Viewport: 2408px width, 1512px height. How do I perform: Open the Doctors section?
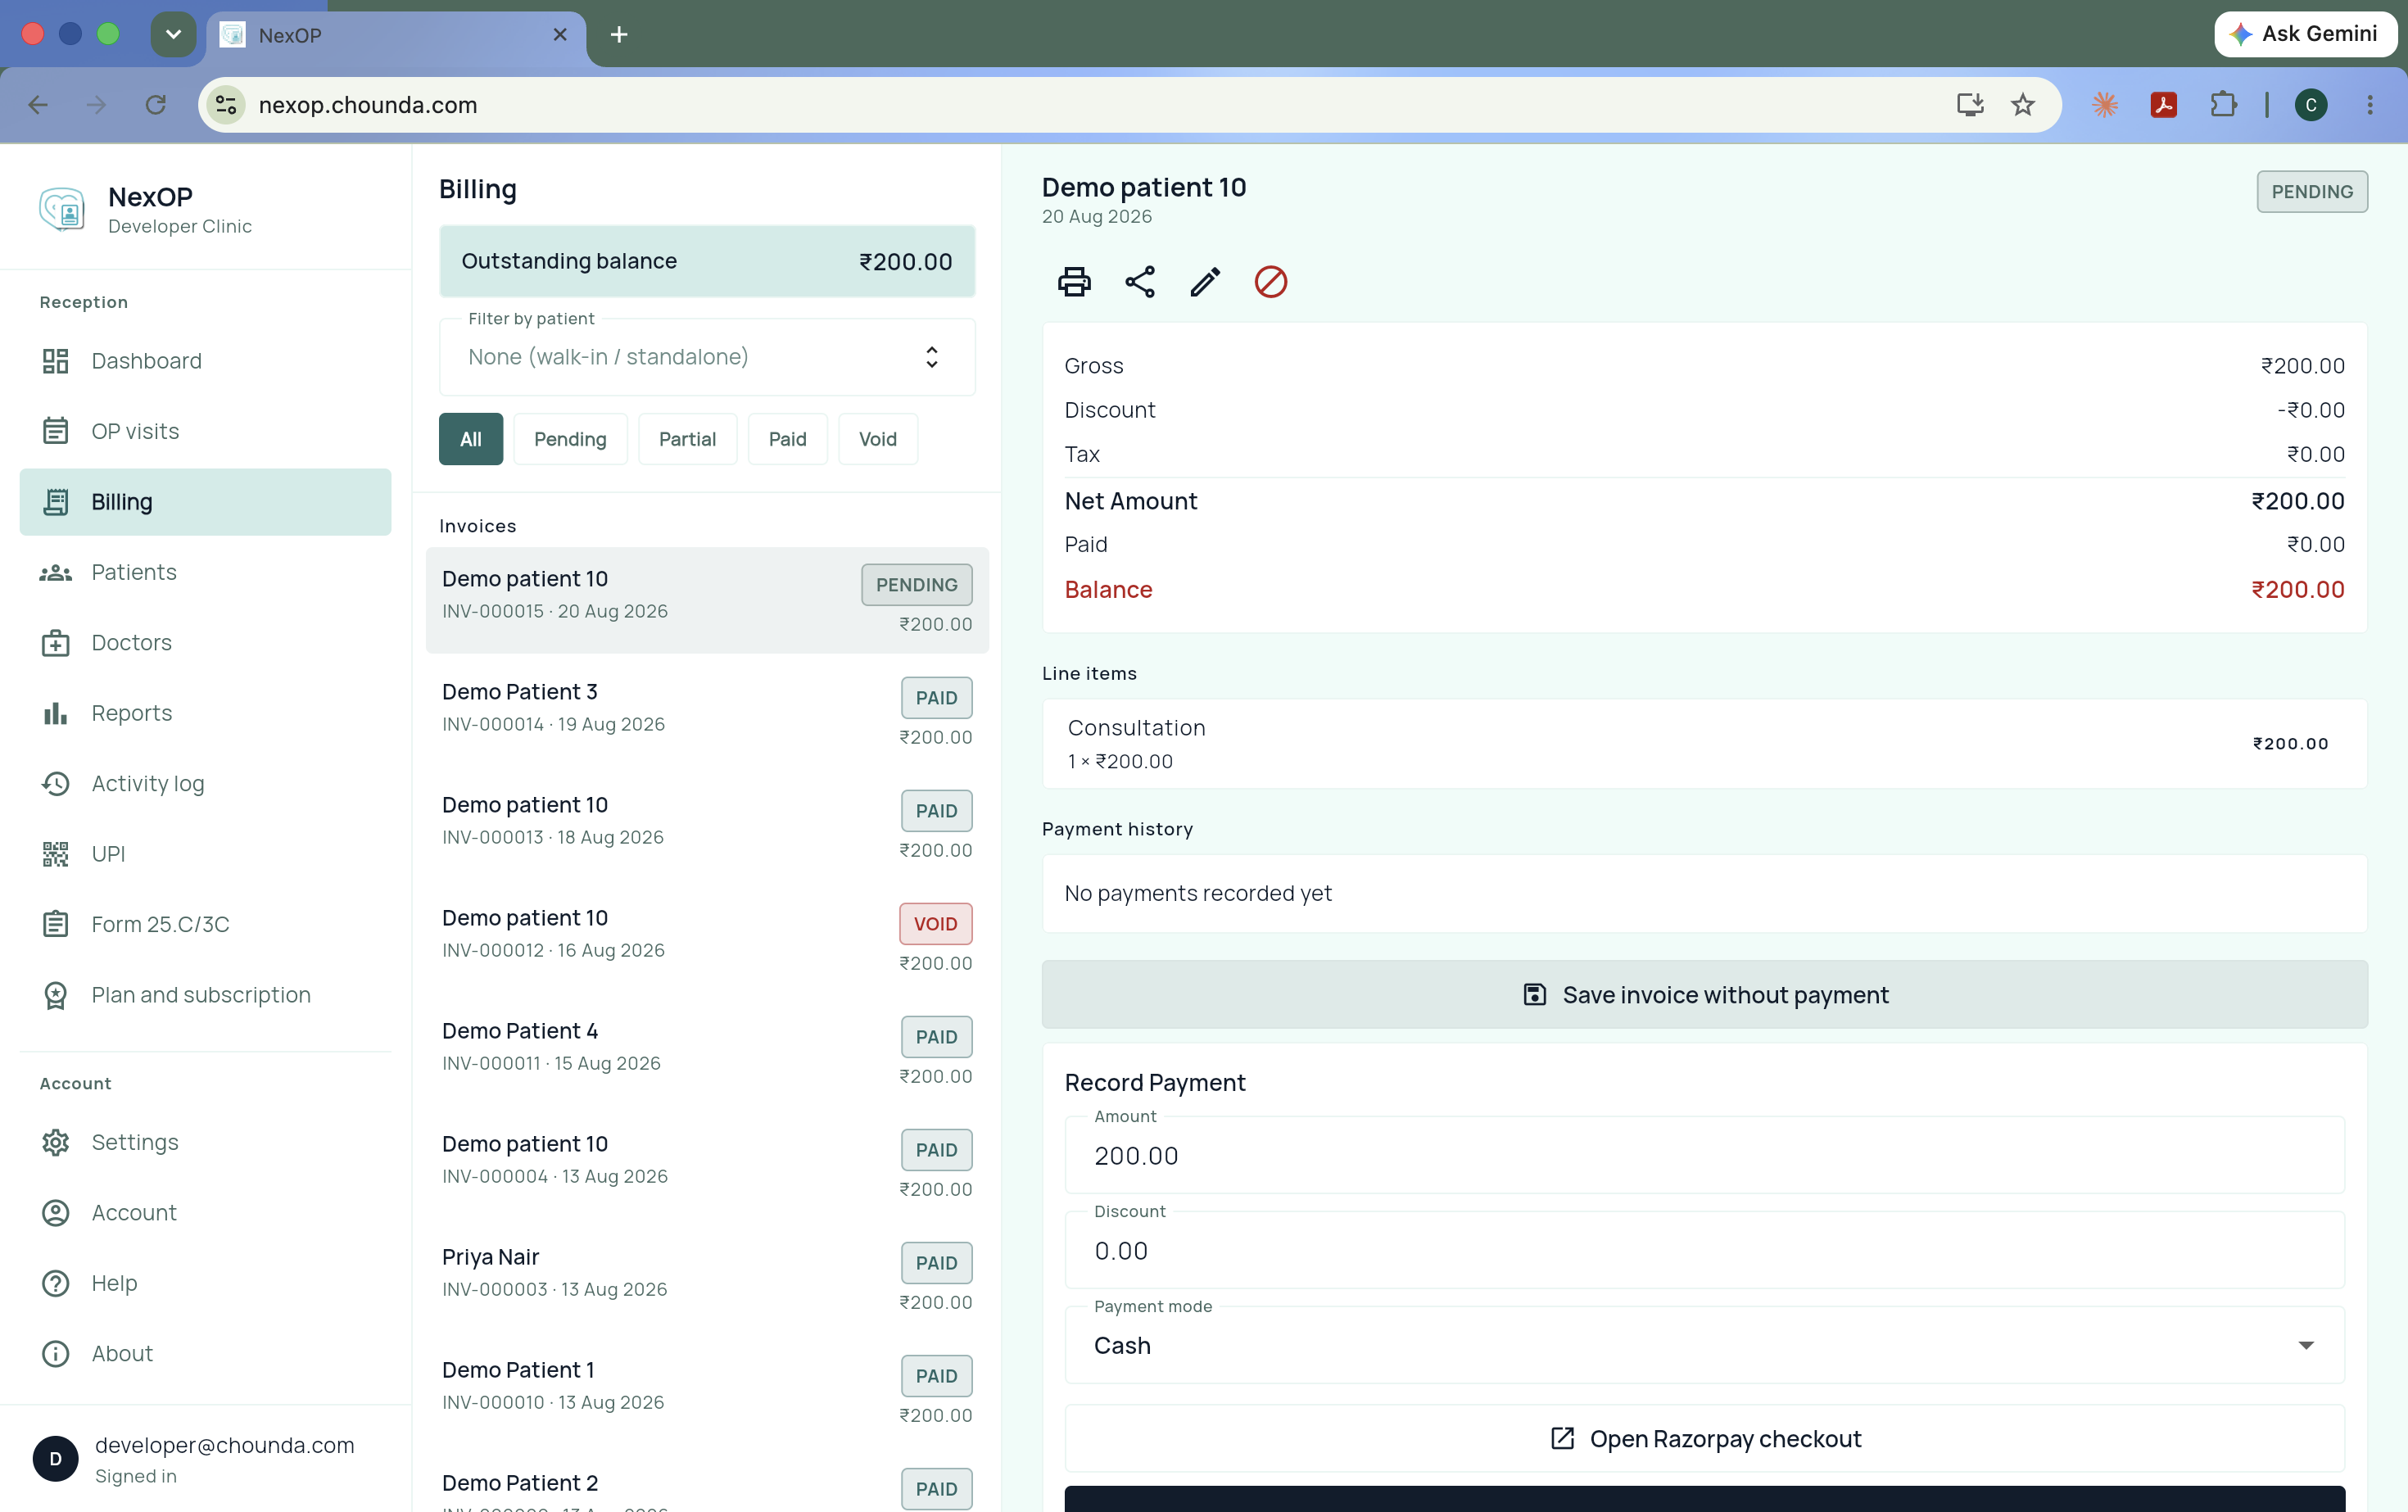point(205,642)
